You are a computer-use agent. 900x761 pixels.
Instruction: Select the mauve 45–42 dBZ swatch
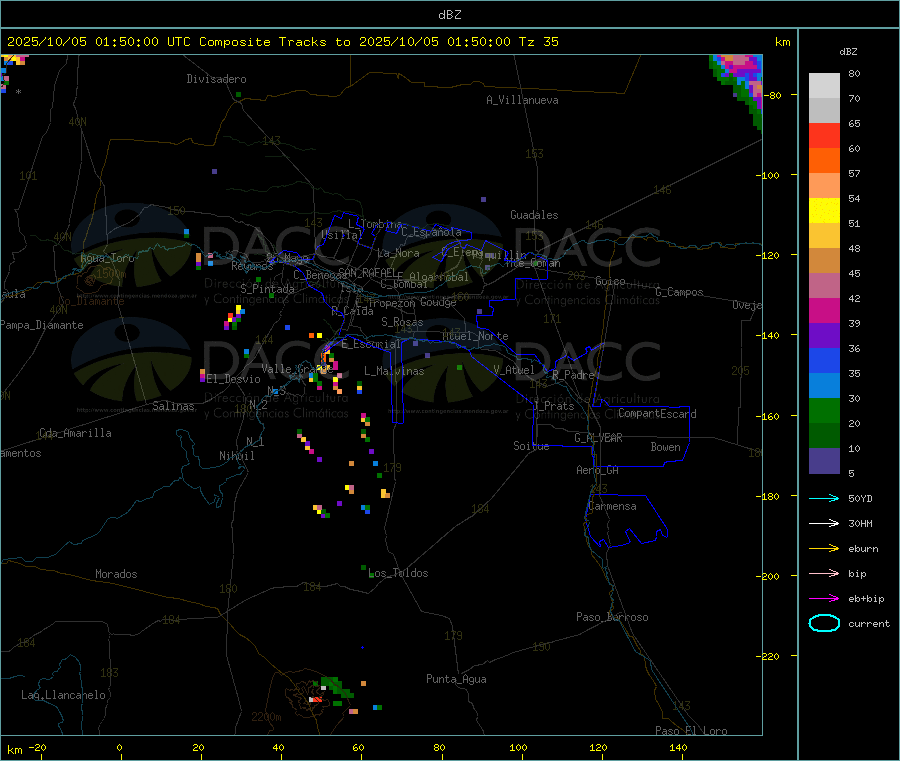tap(824, 286)
